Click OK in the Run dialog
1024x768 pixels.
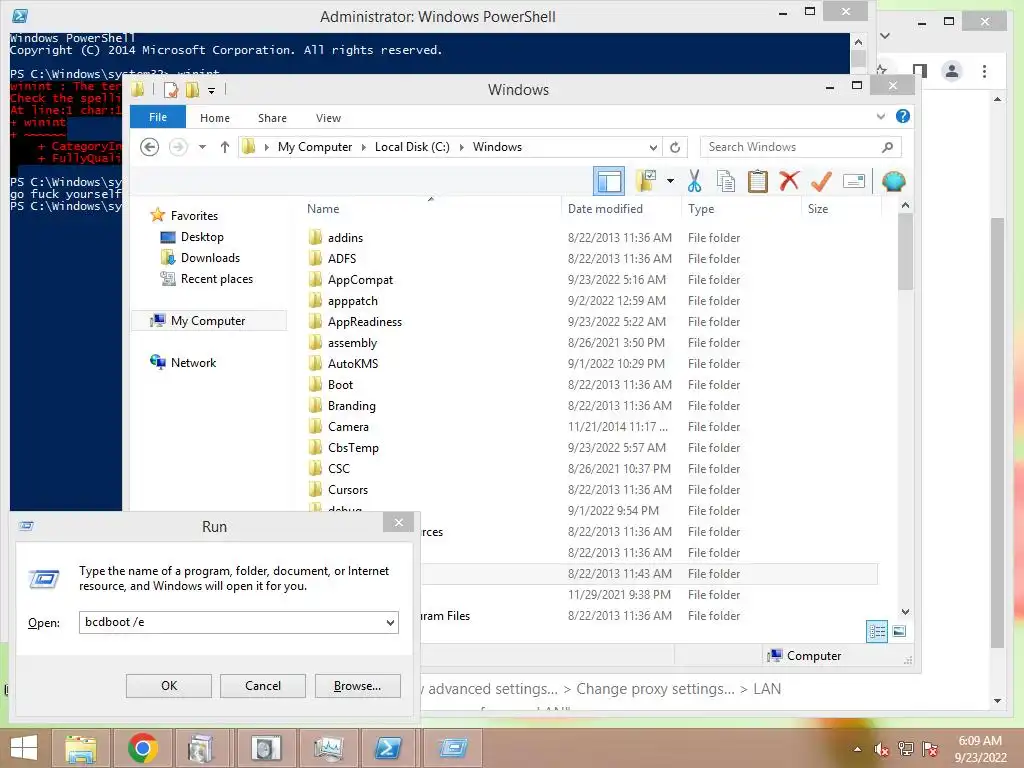169,686
